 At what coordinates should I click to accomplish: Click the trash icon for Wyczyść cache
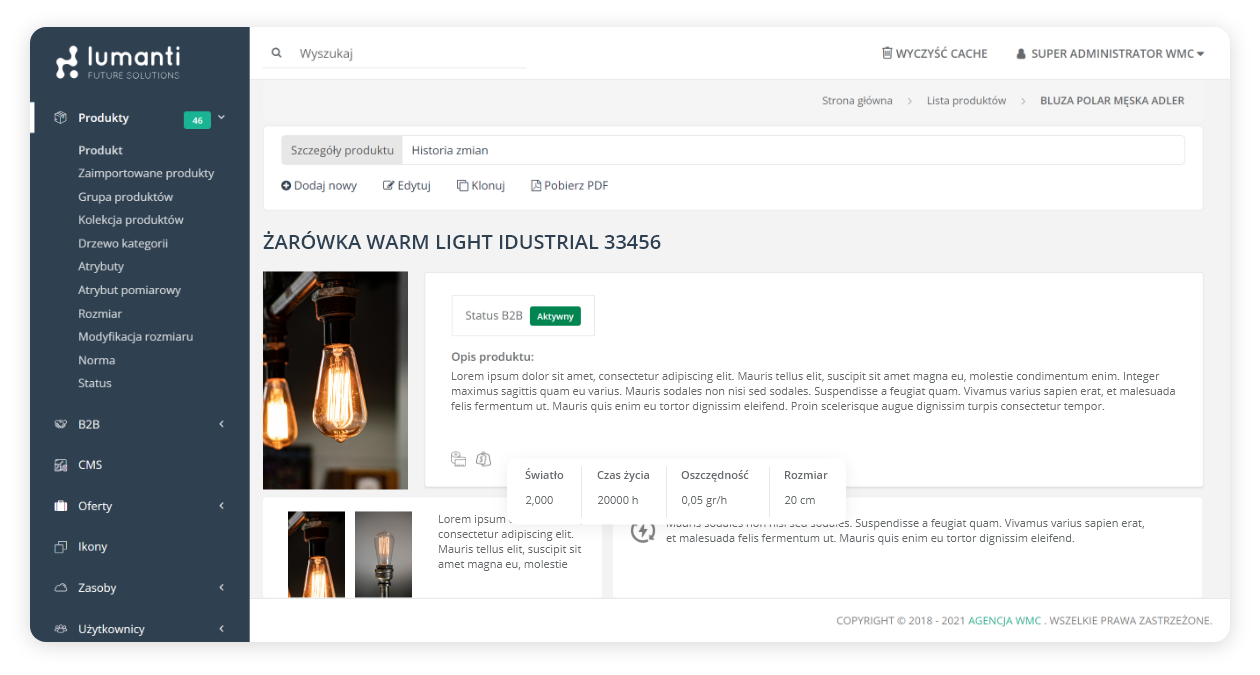point(887,53)
